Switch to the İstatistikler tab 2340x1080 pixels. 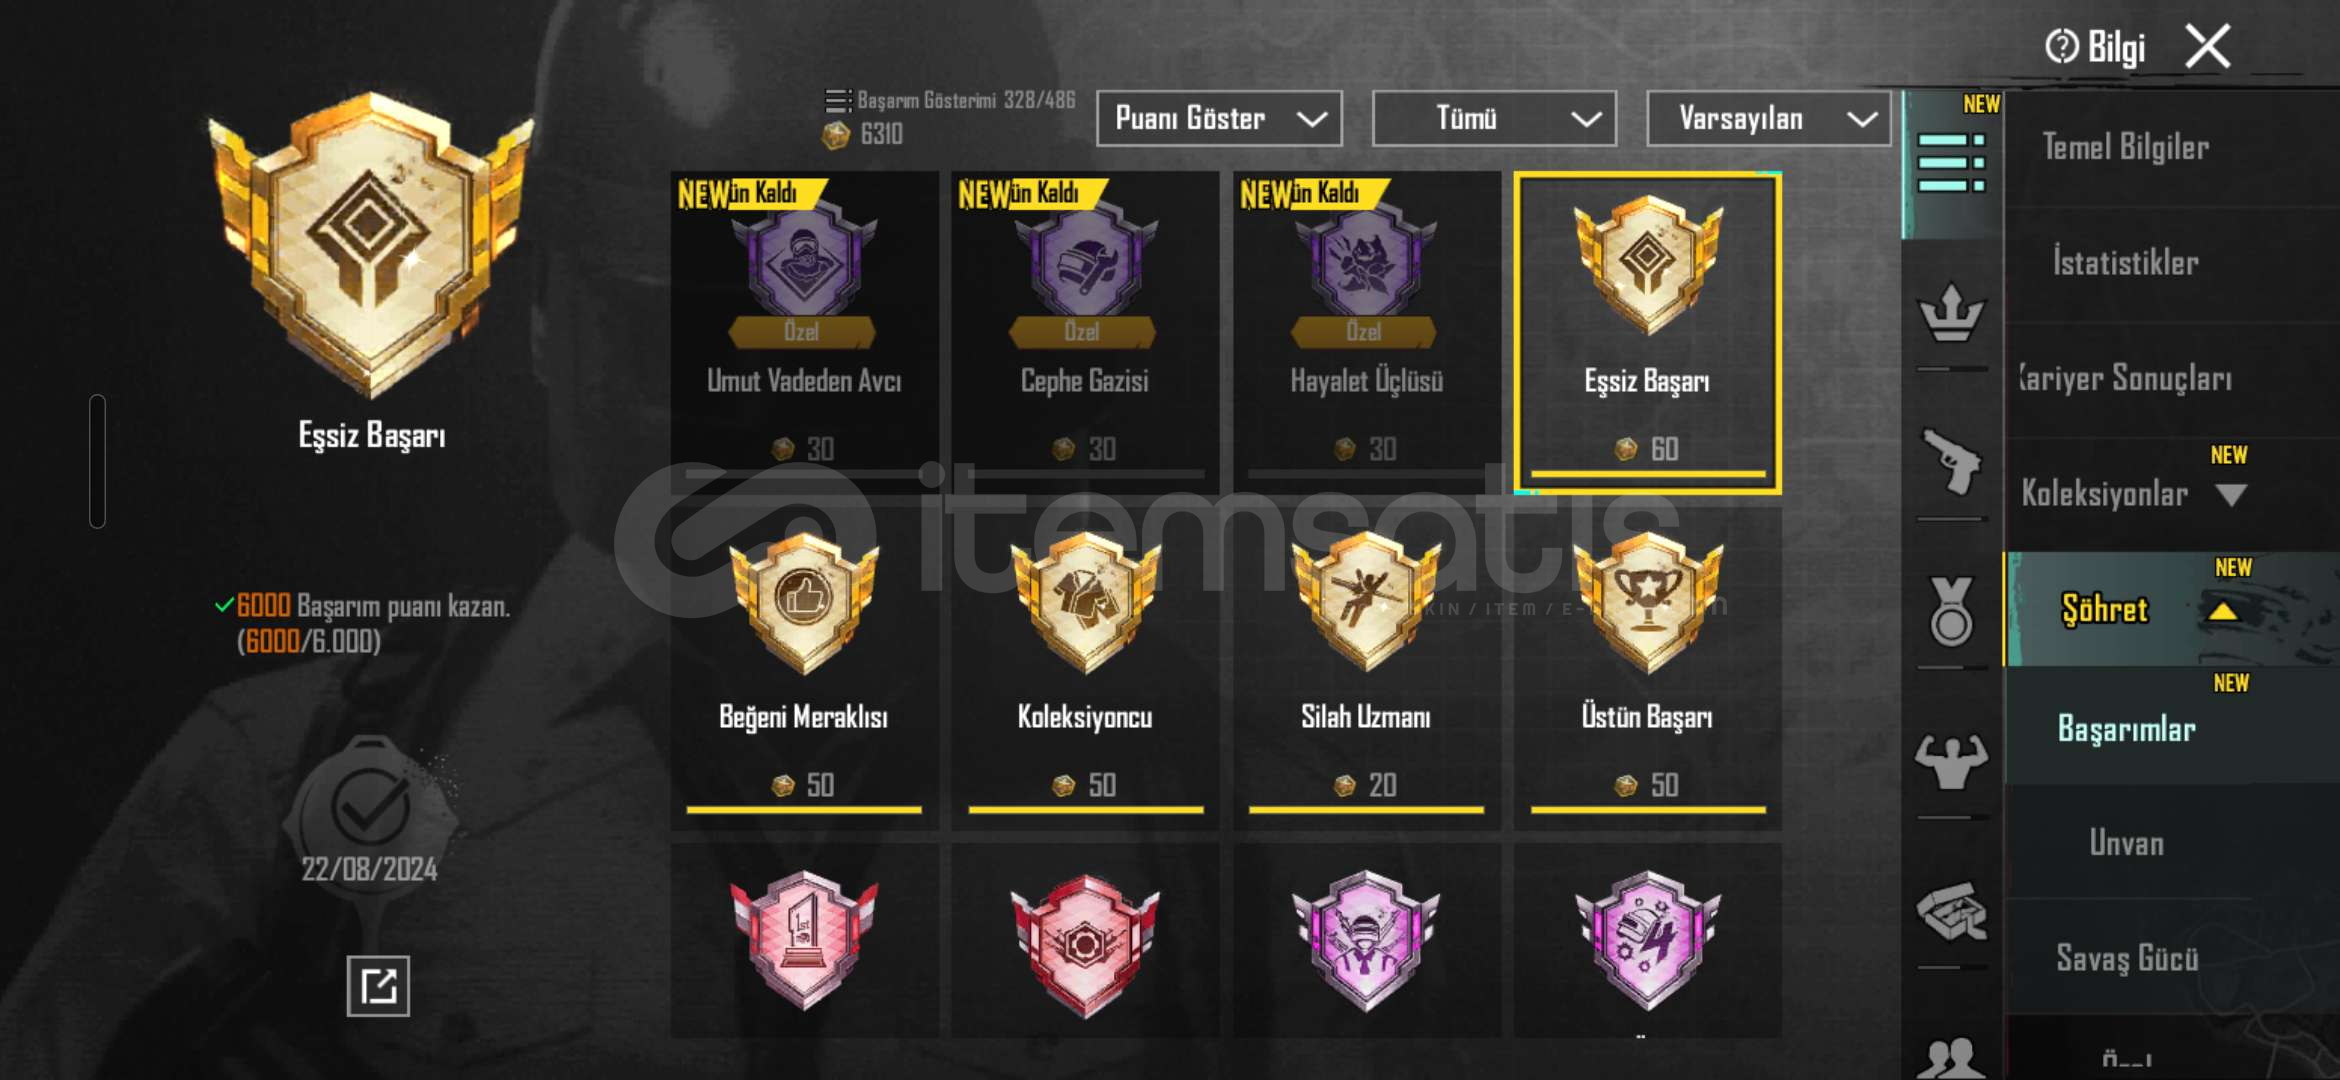[x=2125, y=263]
